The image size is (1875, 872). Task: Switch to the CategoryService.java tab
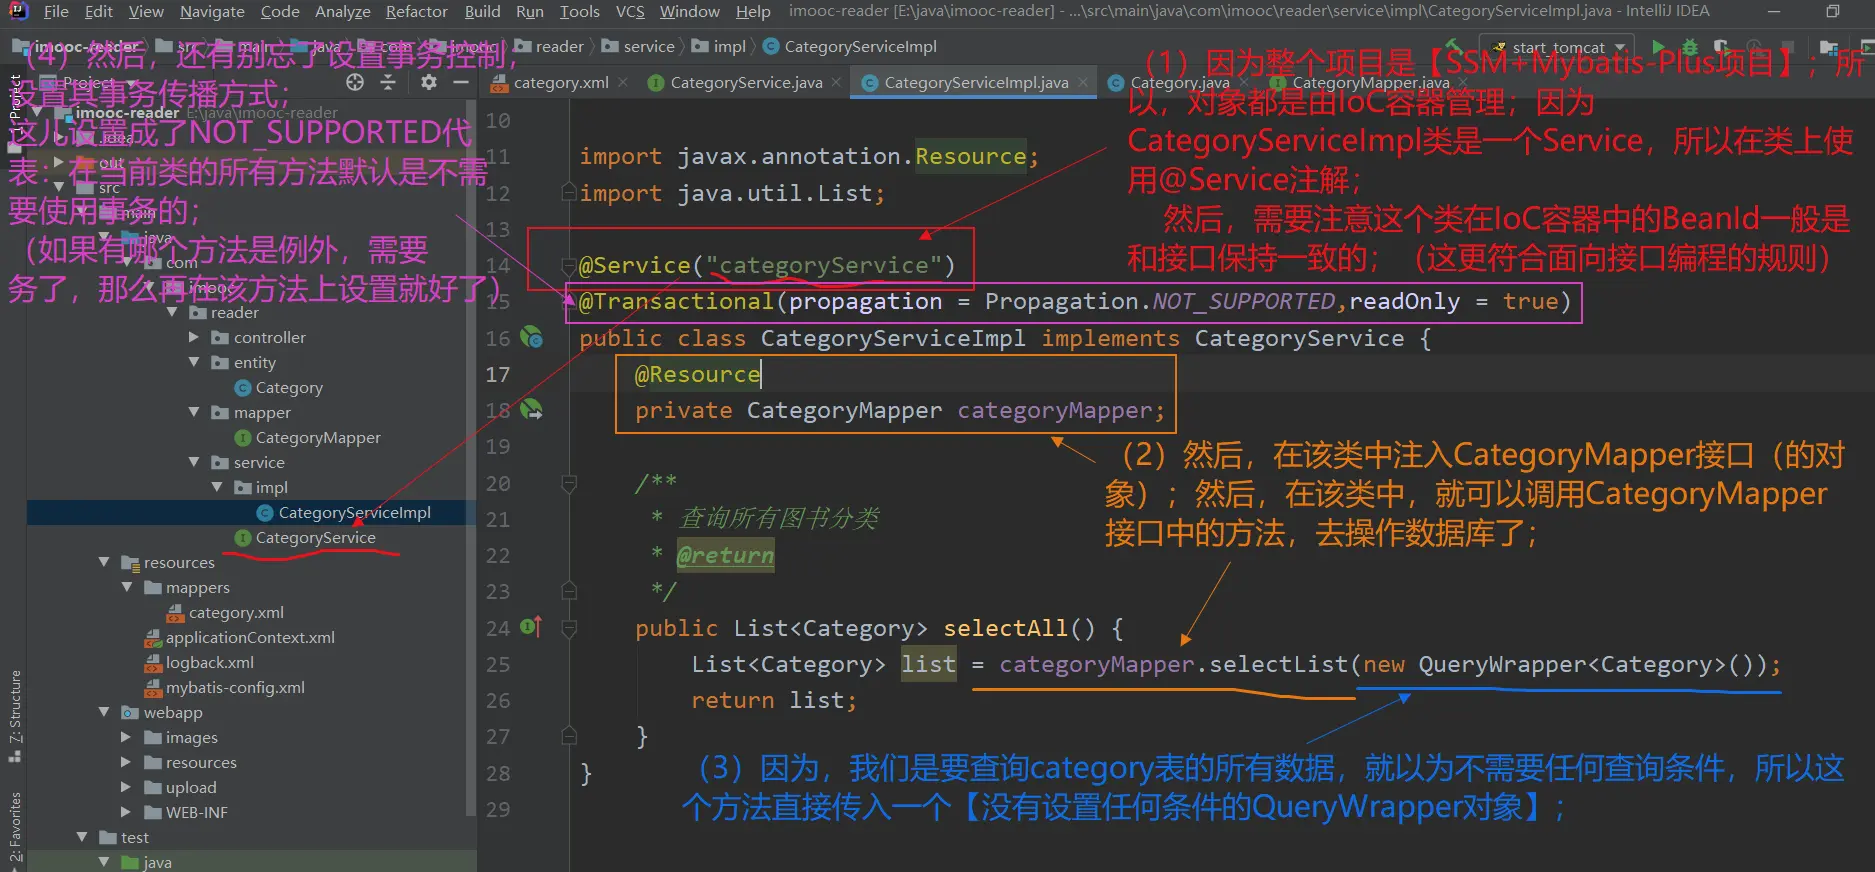coord(745,83)
